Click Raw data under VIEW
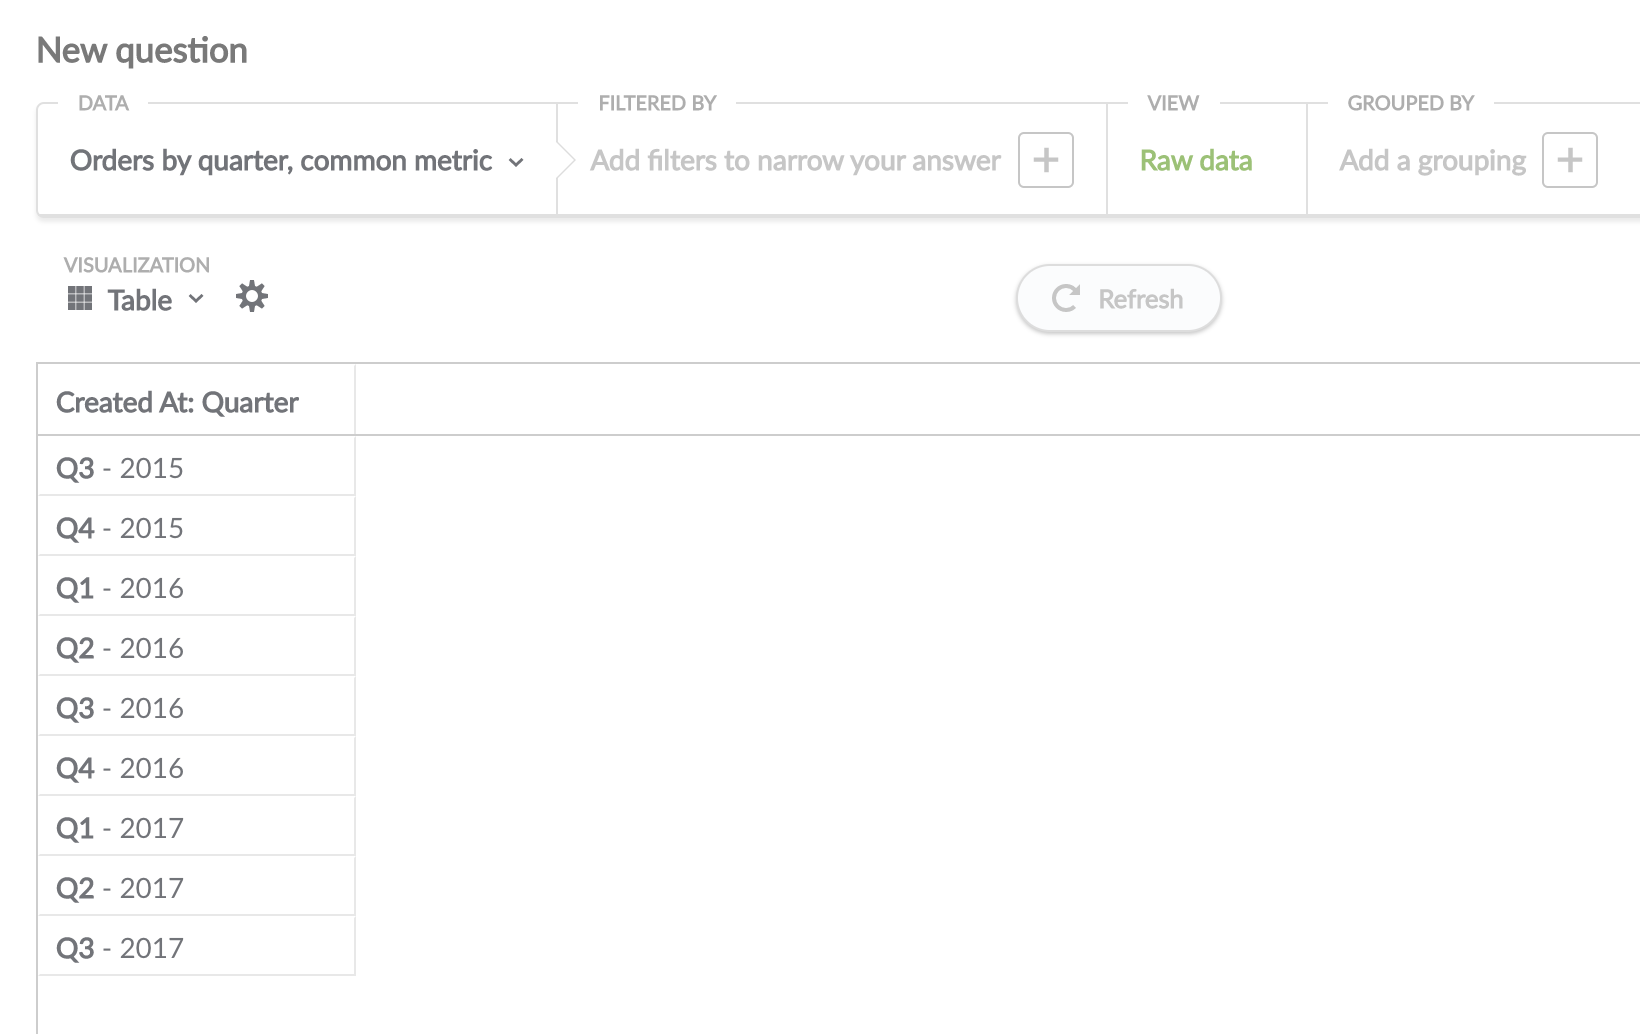1640x1034 pixels. 1196,160
